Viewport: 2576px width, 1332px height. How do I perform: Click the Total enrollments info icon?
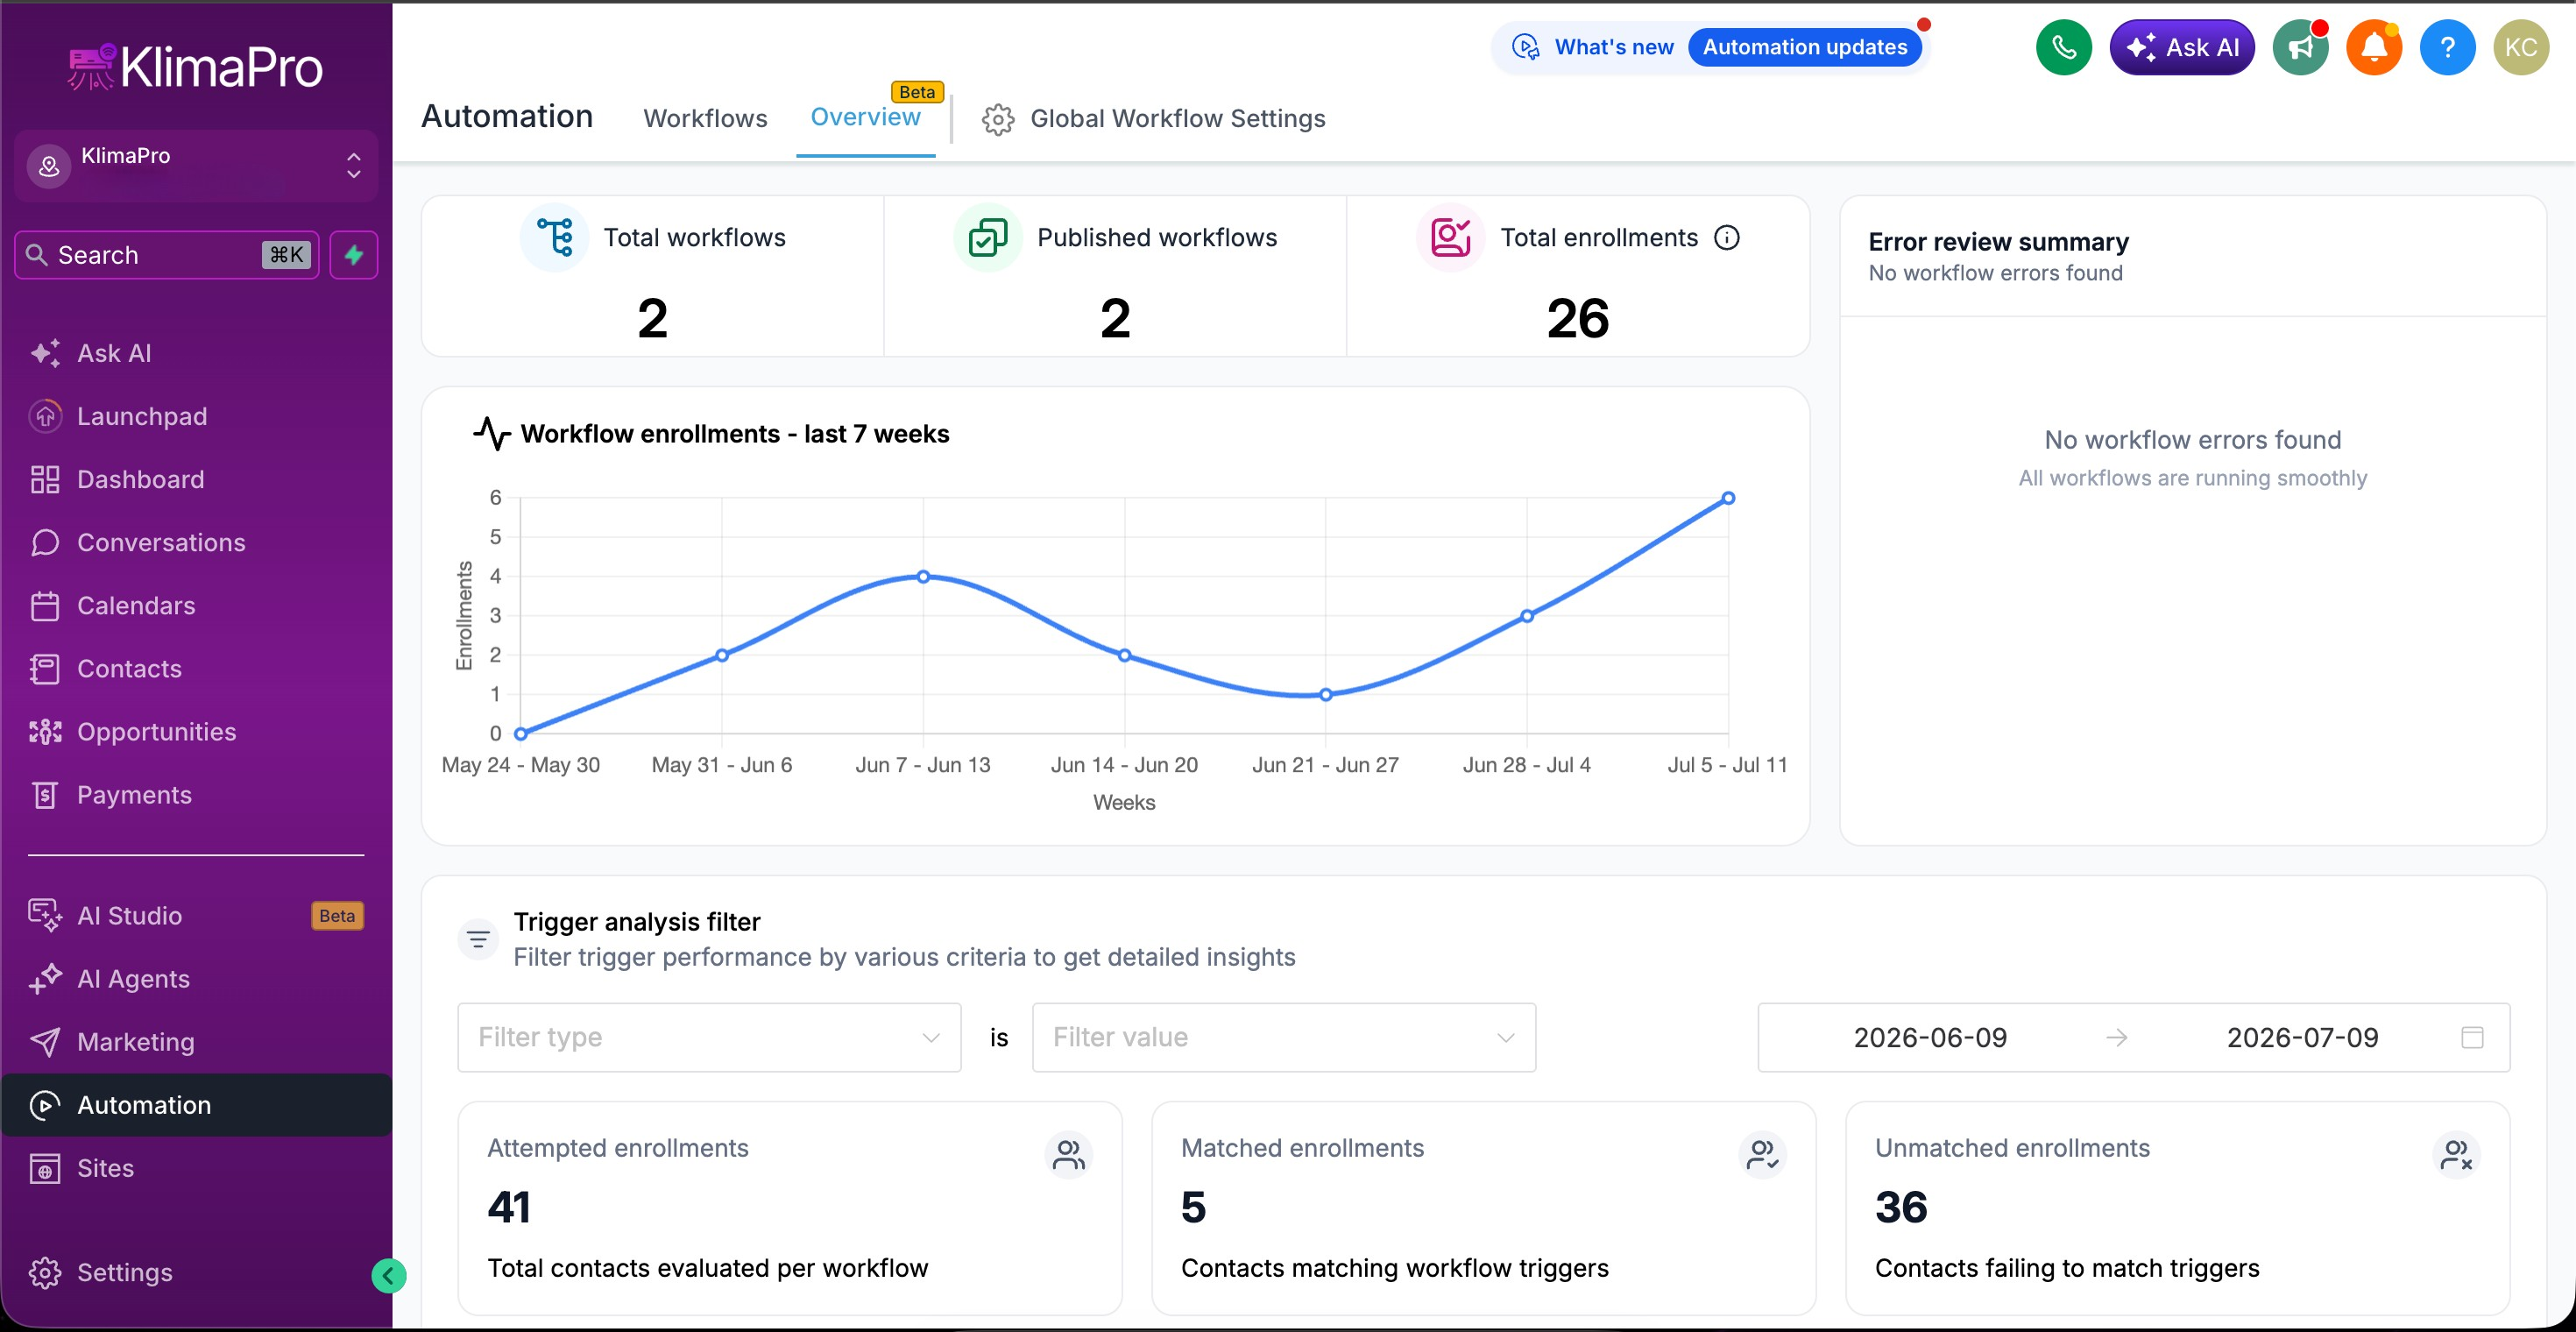click(x=1727, y=238)
